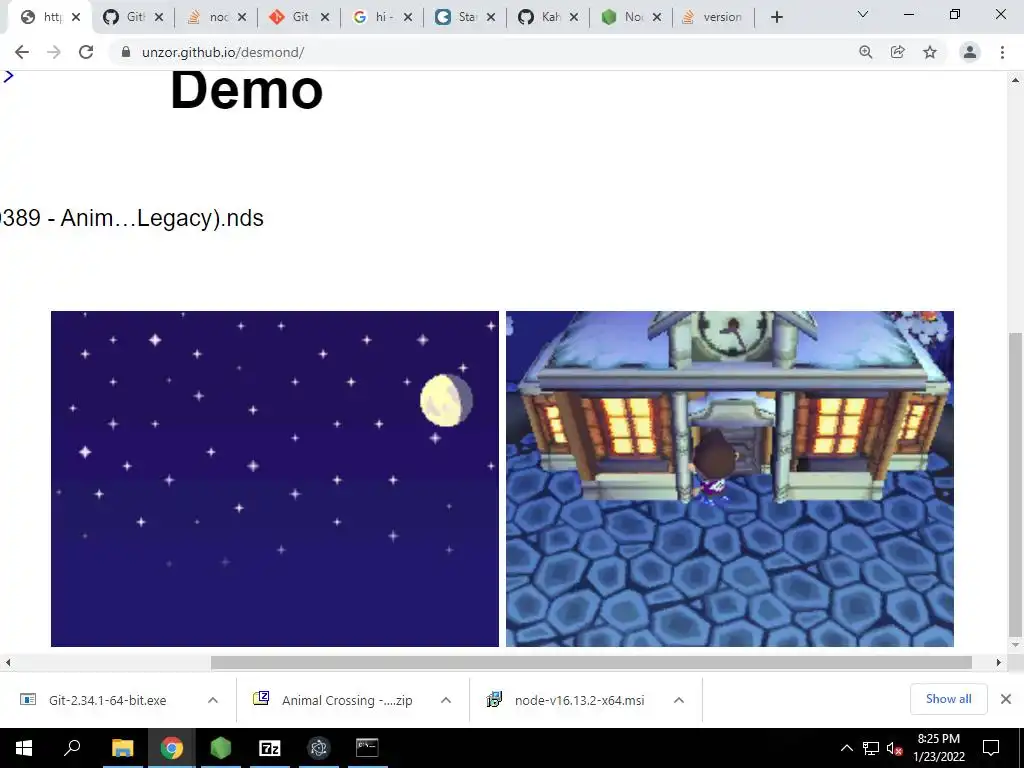Click the forward navigation arrow
Image resolution: width=1024 pixels, height=768 pixels.
[54, 52]
